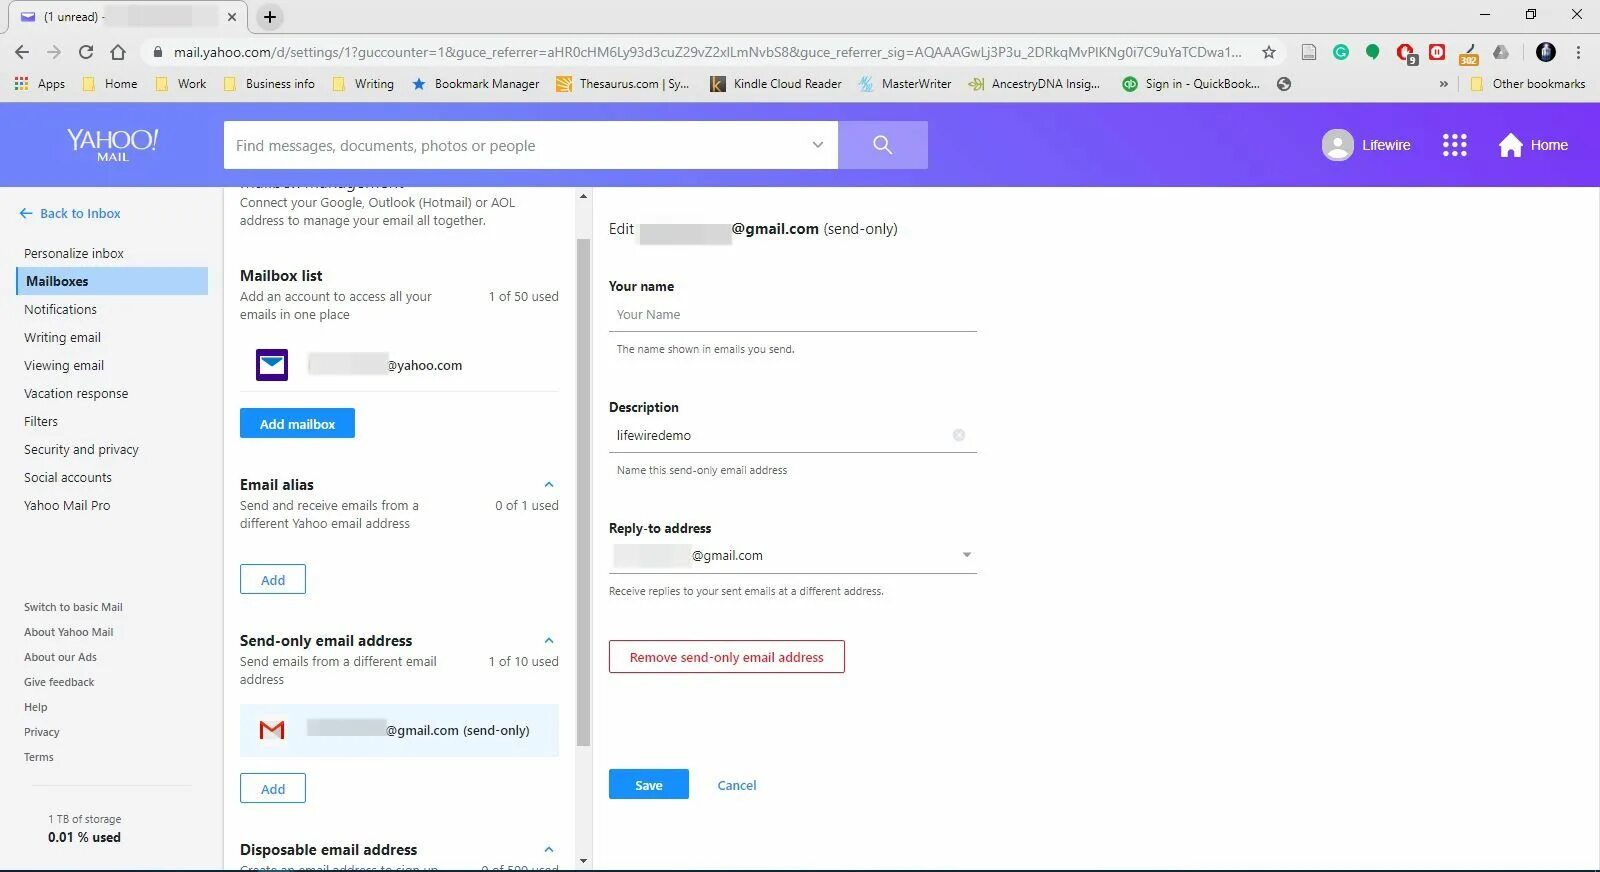Click the Save button
The width and height of the screenshot is (1600, 872).
649,785
